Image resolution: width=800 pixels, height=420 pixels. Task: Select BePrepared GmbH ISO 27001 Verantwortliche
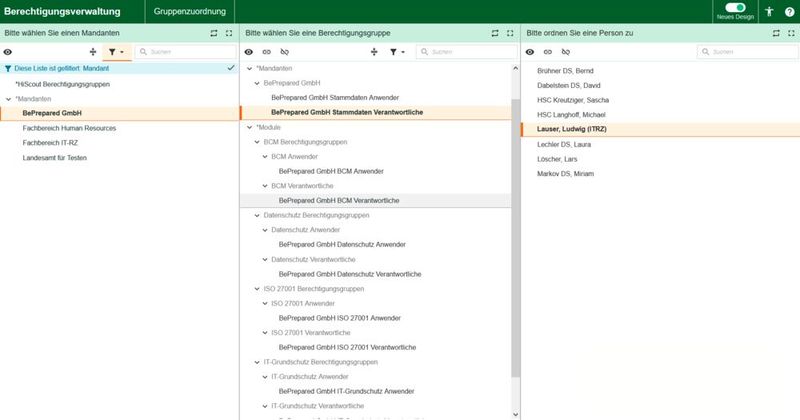[347, 347]
